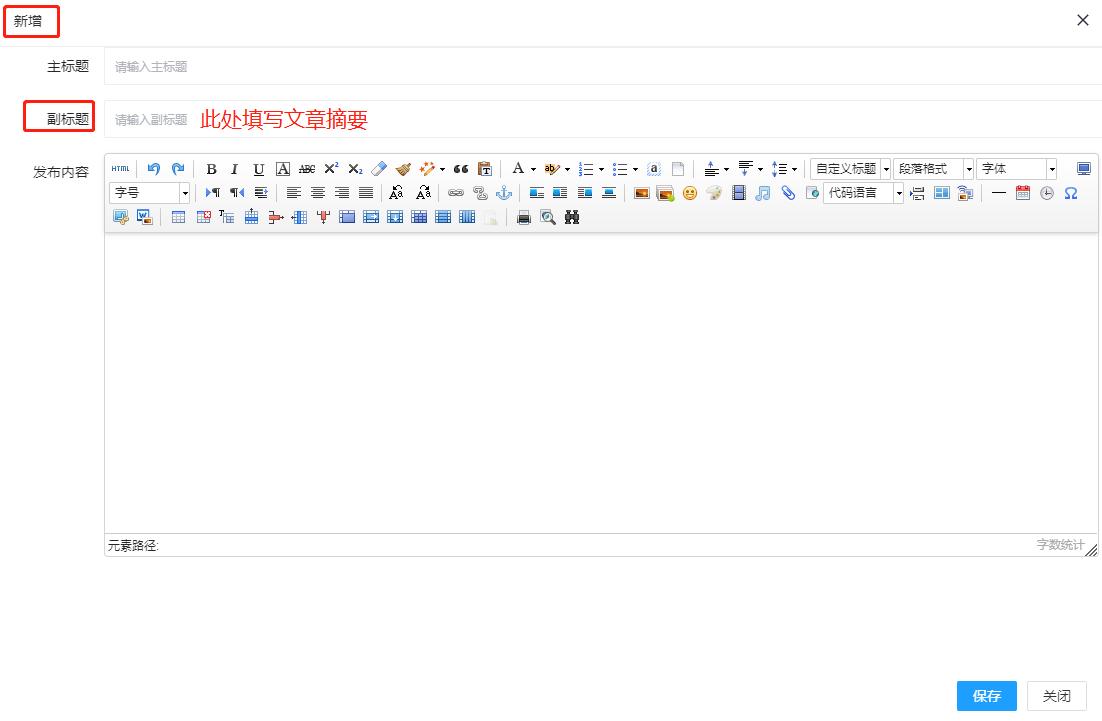Toggle bold formatting

(x=212, y=168)
